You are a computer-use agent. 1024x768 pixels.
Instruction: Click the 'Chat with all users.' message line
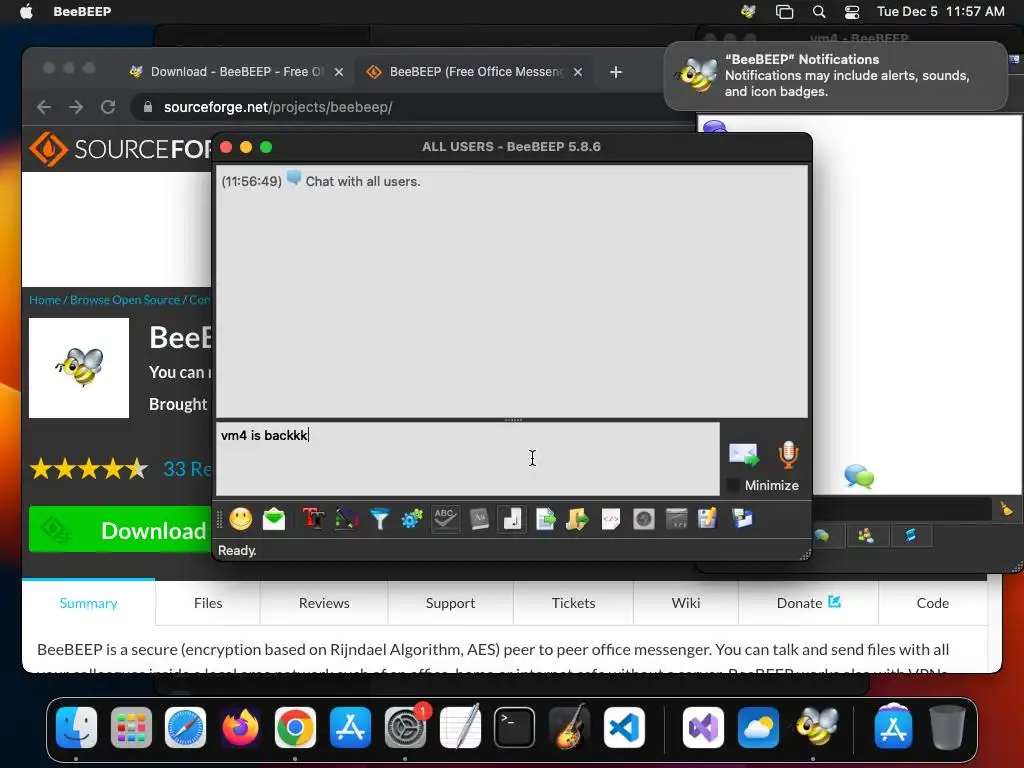point(362,182)
